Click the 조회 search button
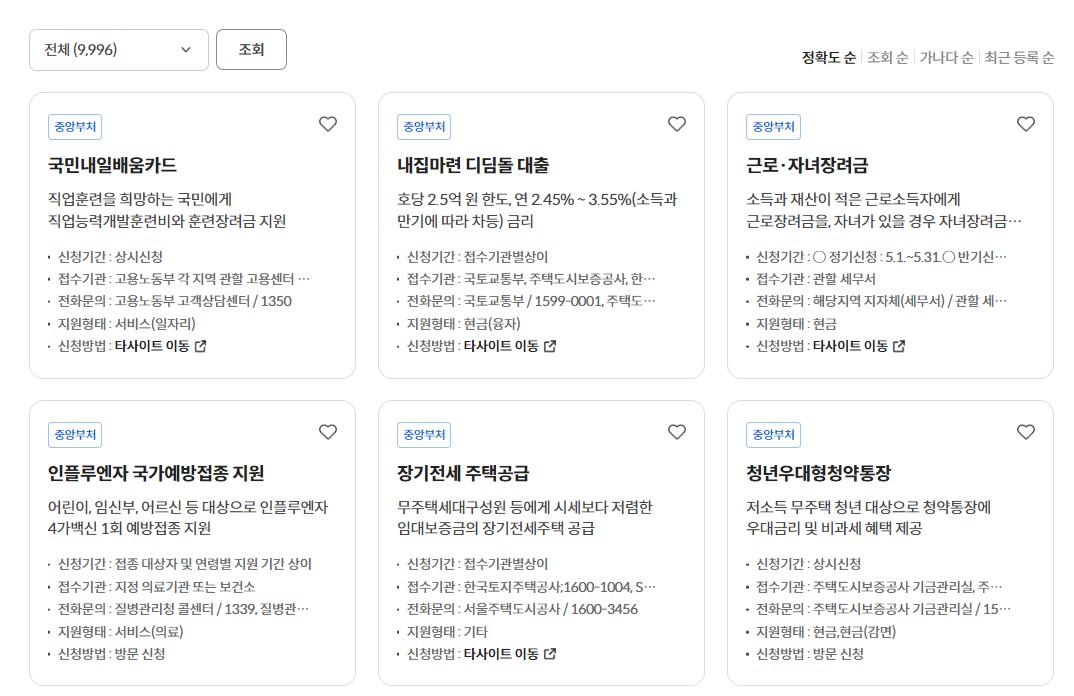This screenshot has width=1074, height=696. coord(251,48)
